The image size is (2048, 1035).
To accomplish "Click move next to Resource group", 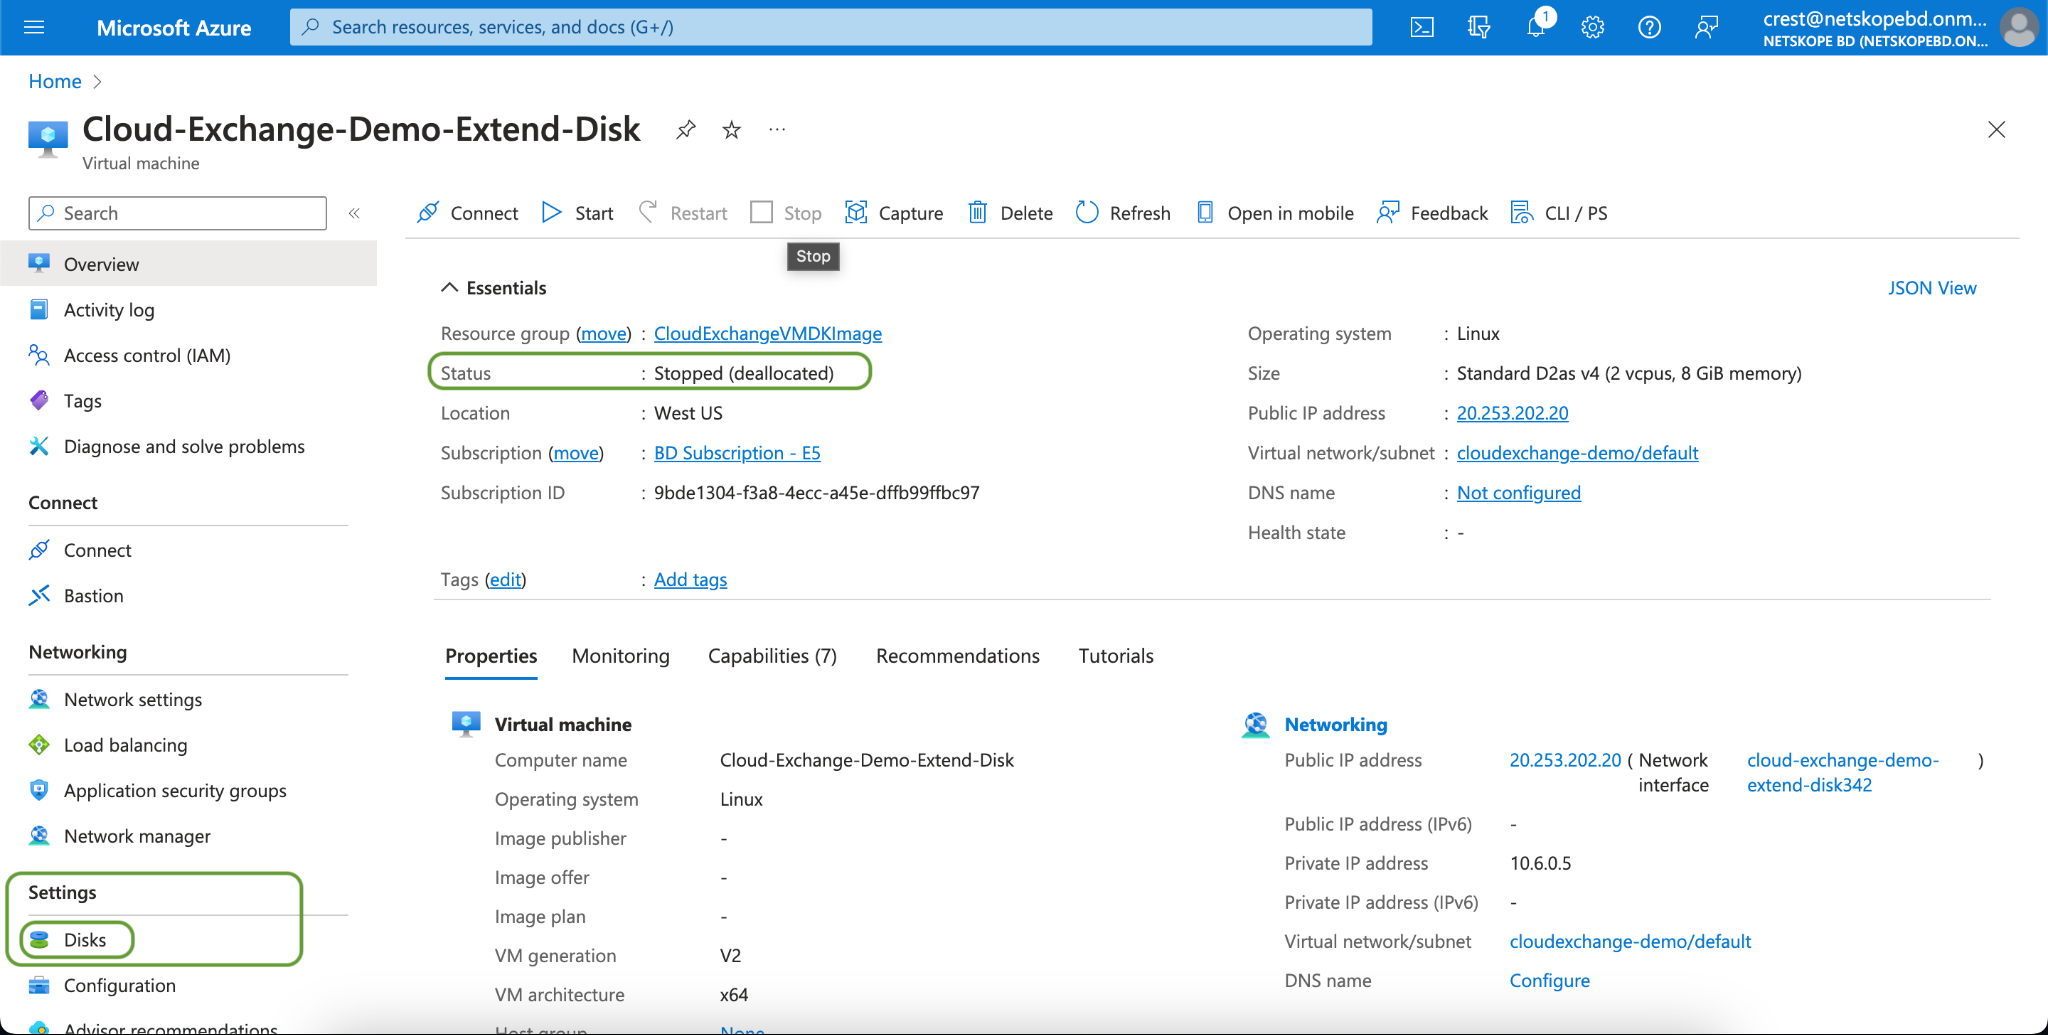I will 604,333.
